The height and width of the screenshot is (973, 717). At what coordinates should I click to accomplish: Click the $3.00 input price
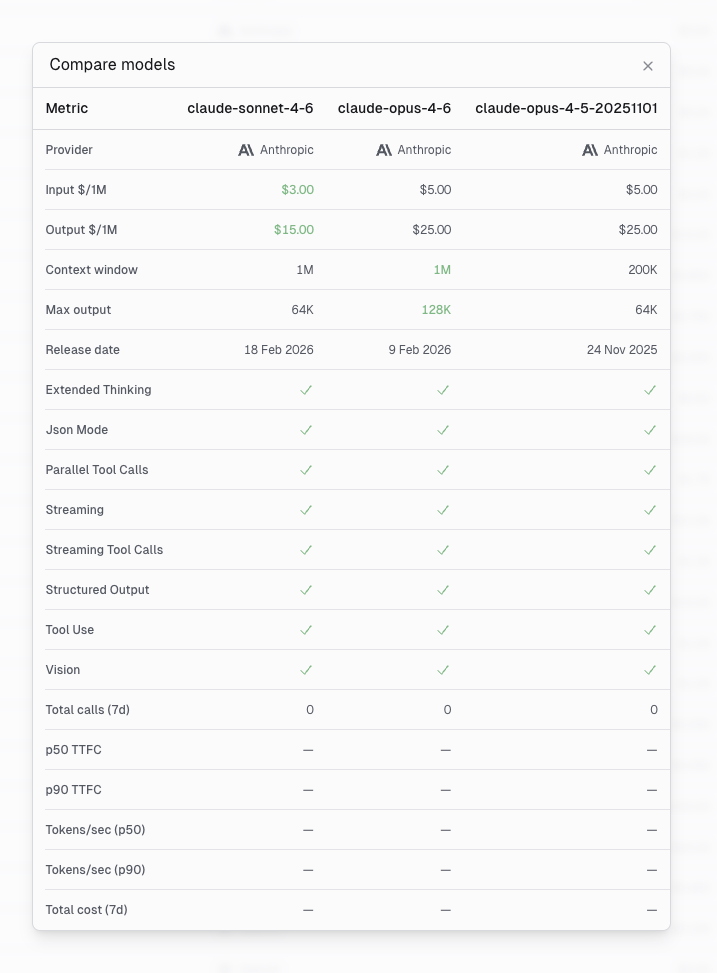(x=297, y=190)
